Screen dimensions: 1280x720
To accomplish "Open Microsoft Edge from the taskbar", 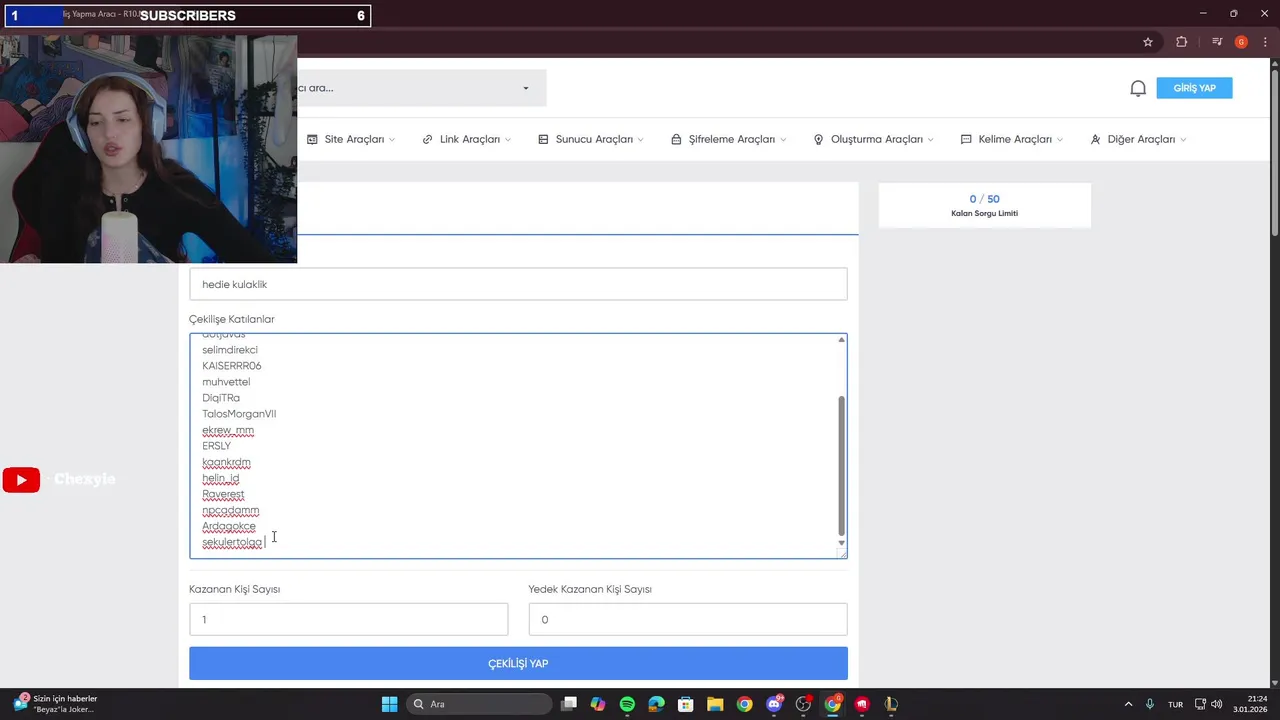I will tap(656, 704).
